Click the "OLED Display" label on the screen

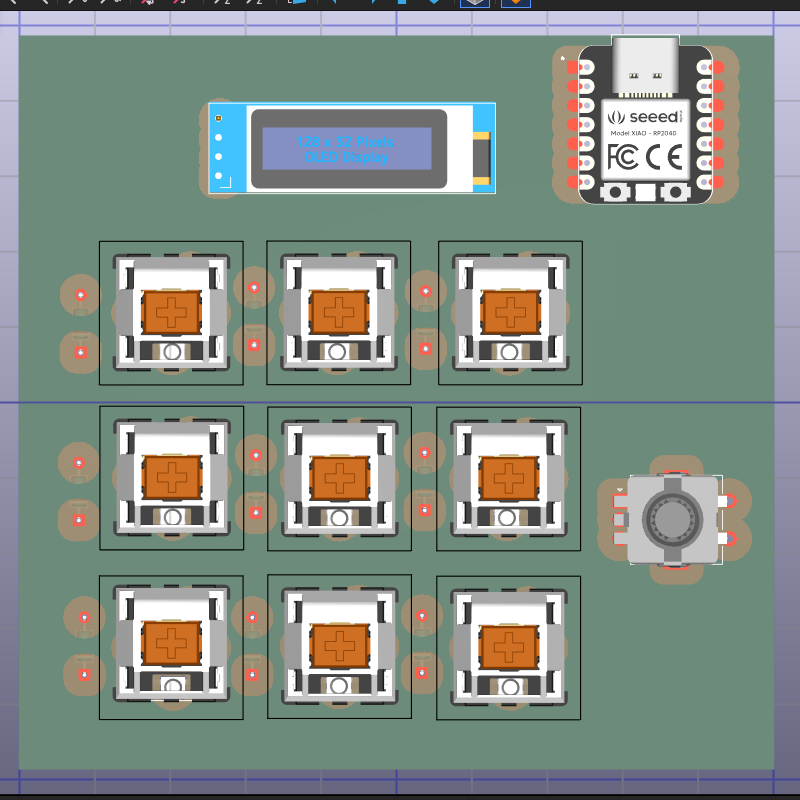(346, 157)
